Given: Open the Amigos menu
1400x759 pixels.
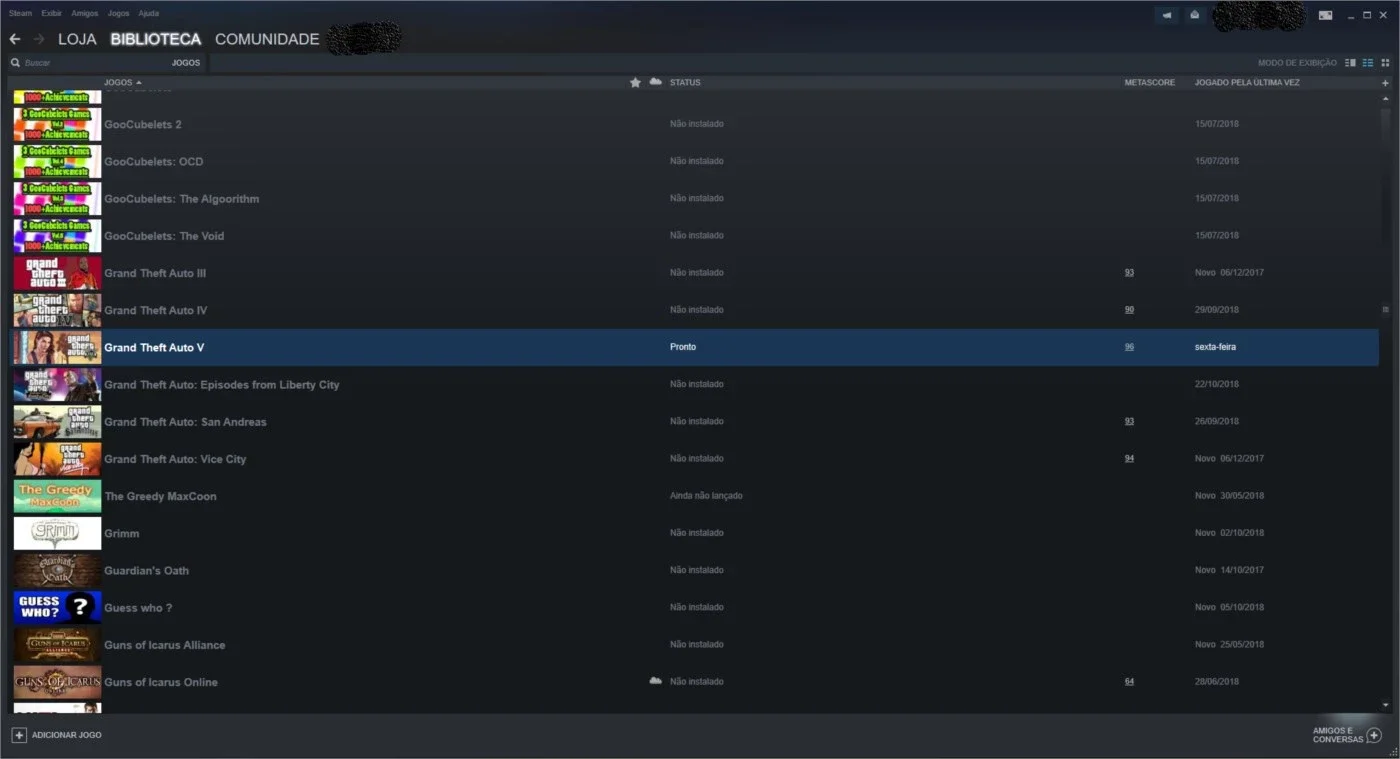Looking at the screenshot, I should click(x=85, y=14).
